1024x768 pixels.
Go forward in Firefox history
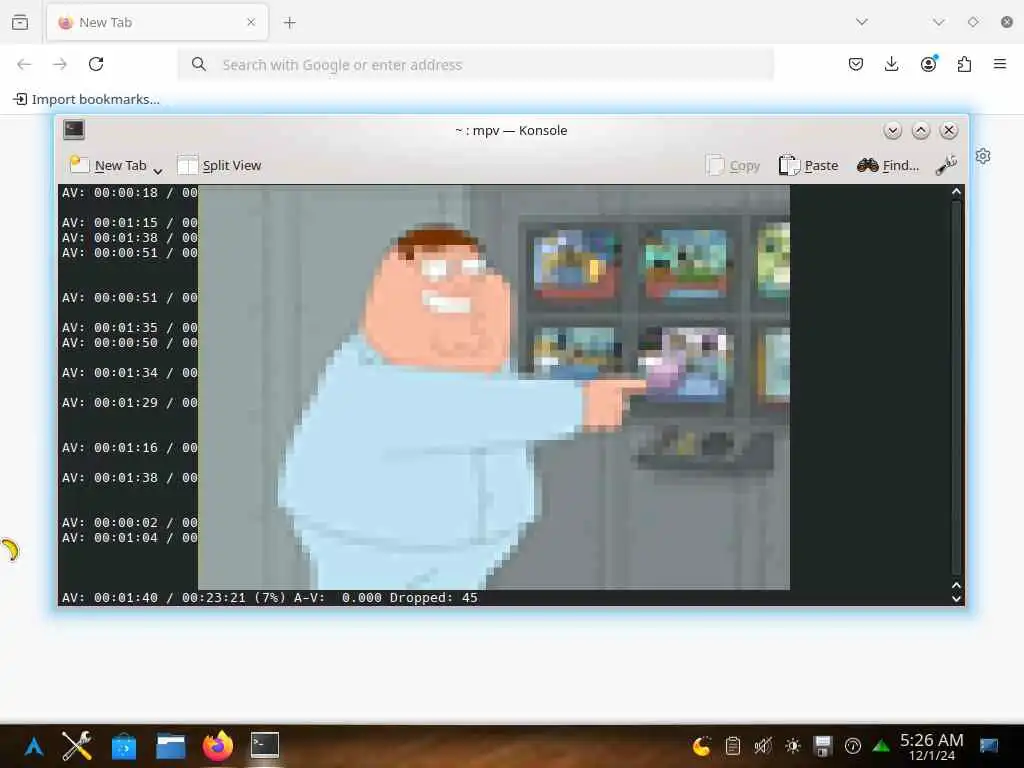tap(60, 64)
